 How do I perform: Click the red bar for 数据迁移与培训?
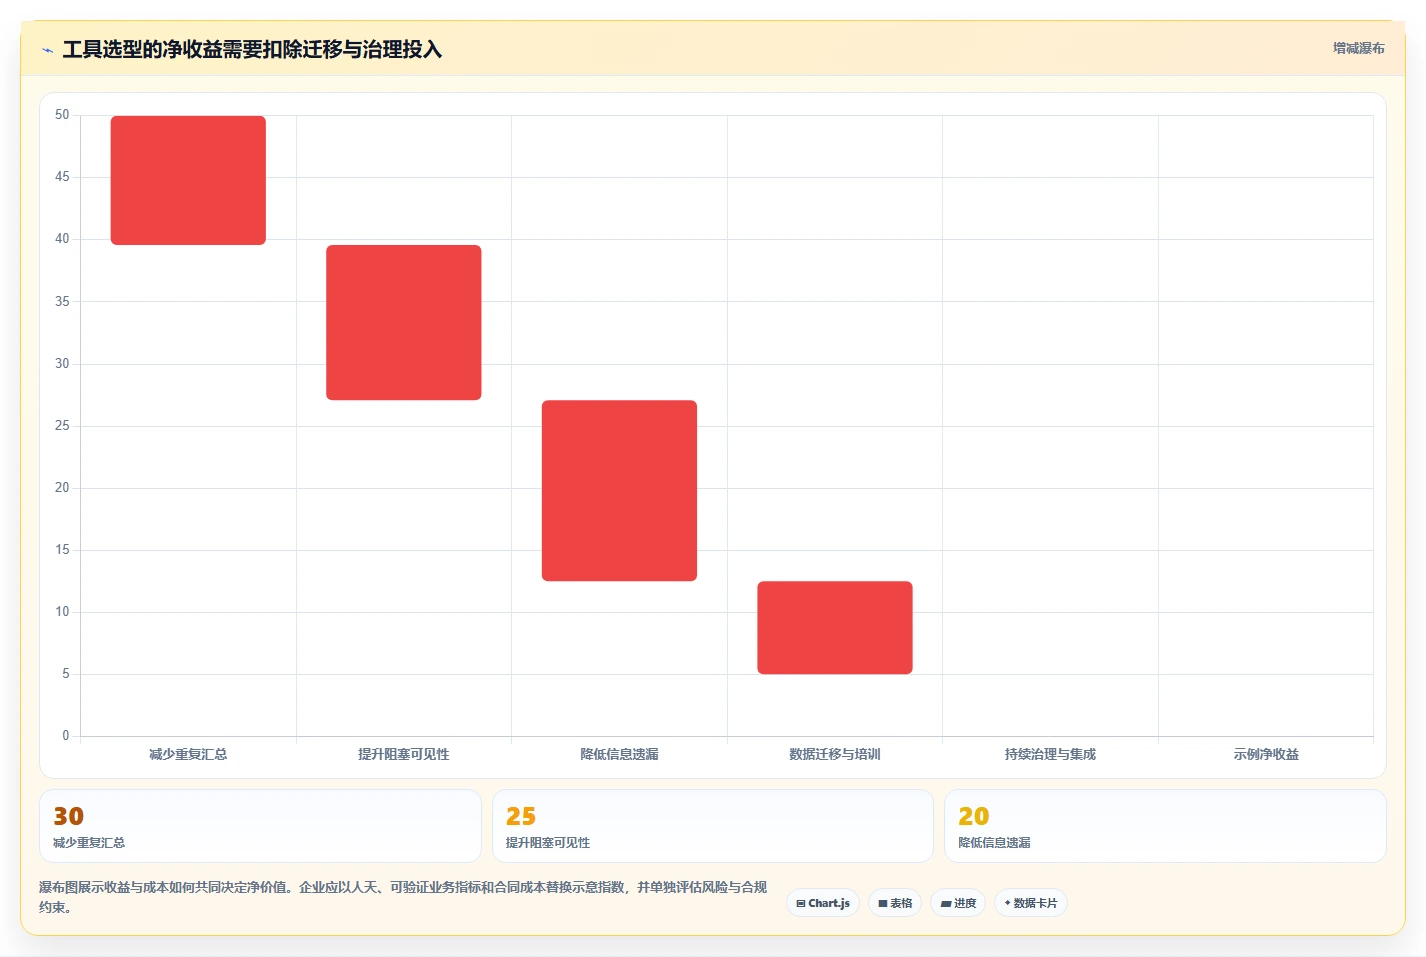(x=835, y=627)
